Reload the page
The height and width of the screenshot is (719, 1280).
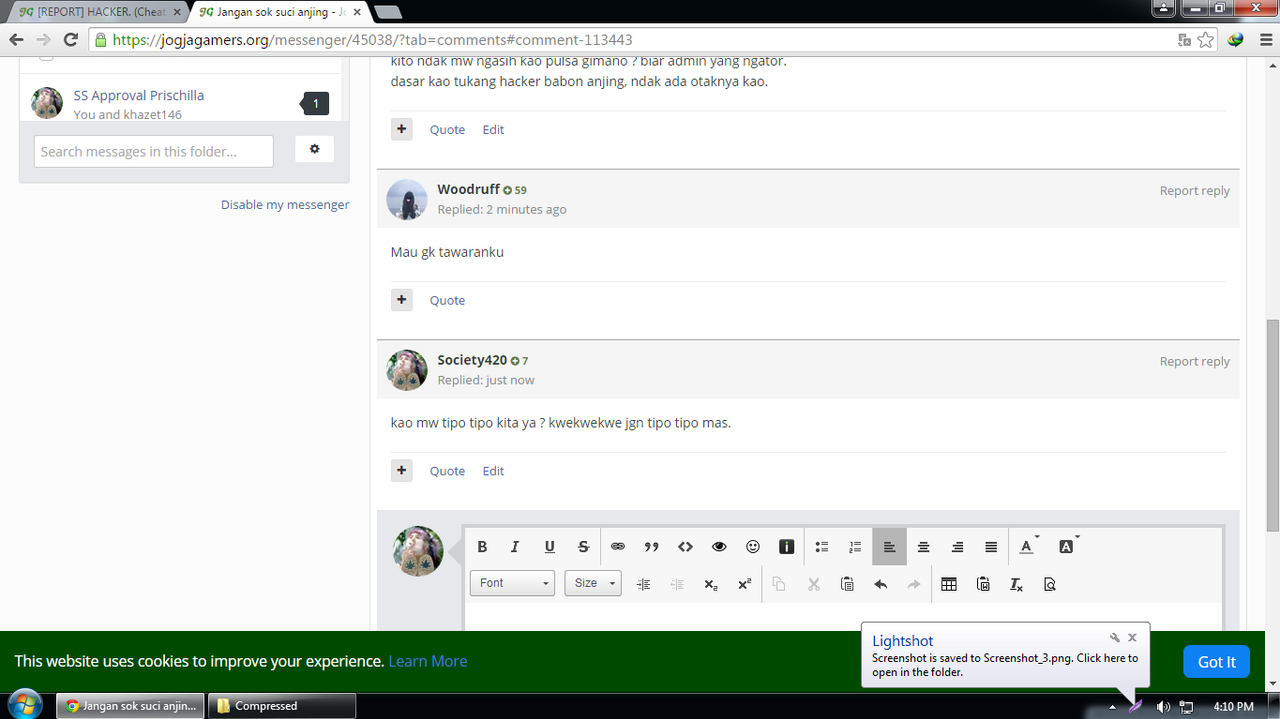[70, 40]
